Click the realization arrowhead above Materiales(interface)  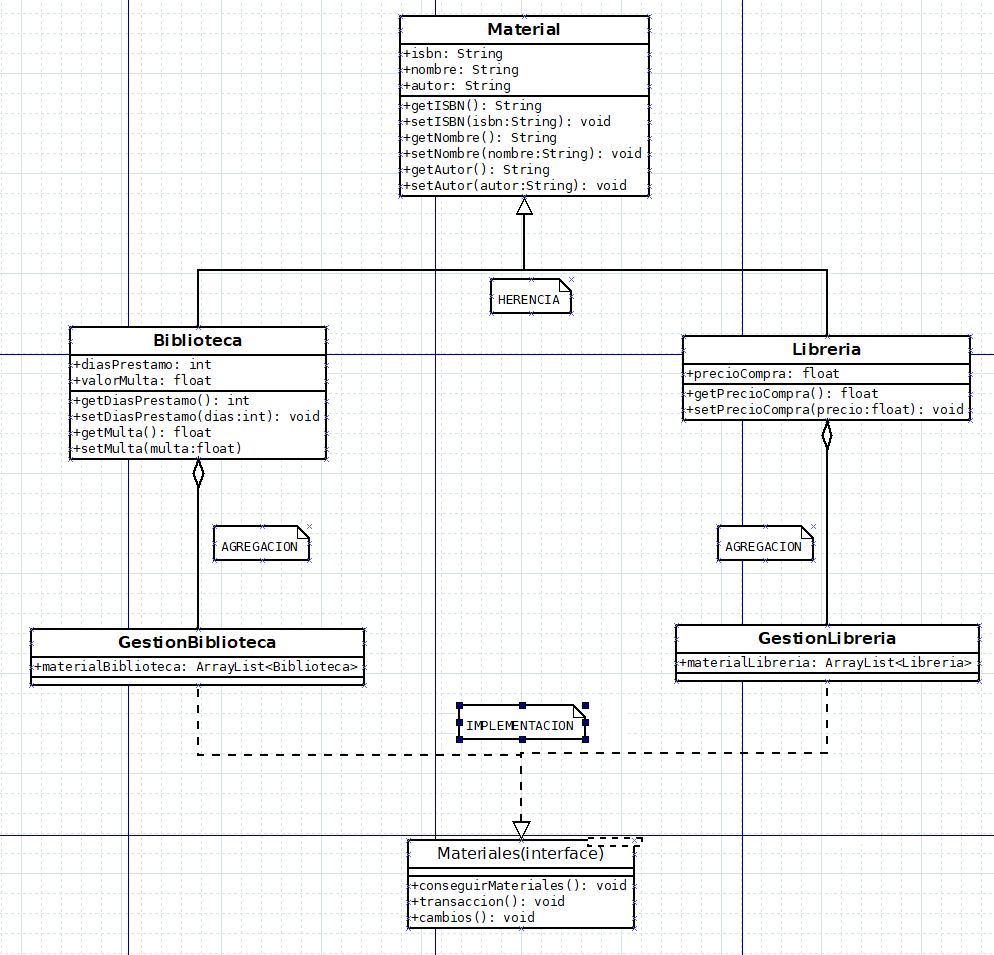pos(521,829)
